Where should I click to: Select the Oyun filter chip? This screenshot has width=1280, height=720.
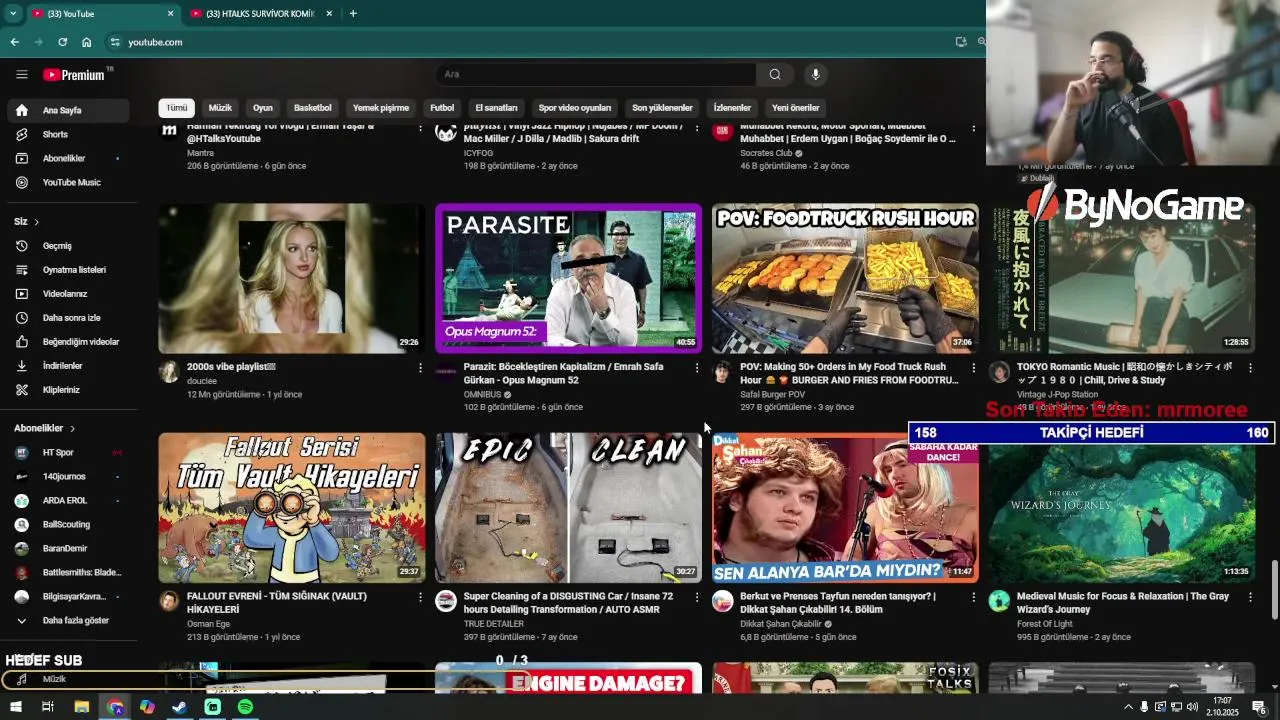click(263, 108)
